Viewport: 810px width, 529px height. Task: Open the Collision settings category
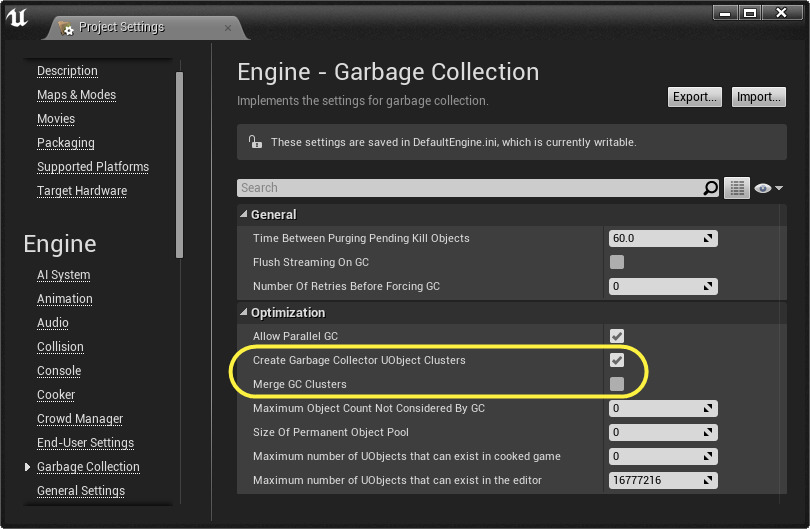60,347
